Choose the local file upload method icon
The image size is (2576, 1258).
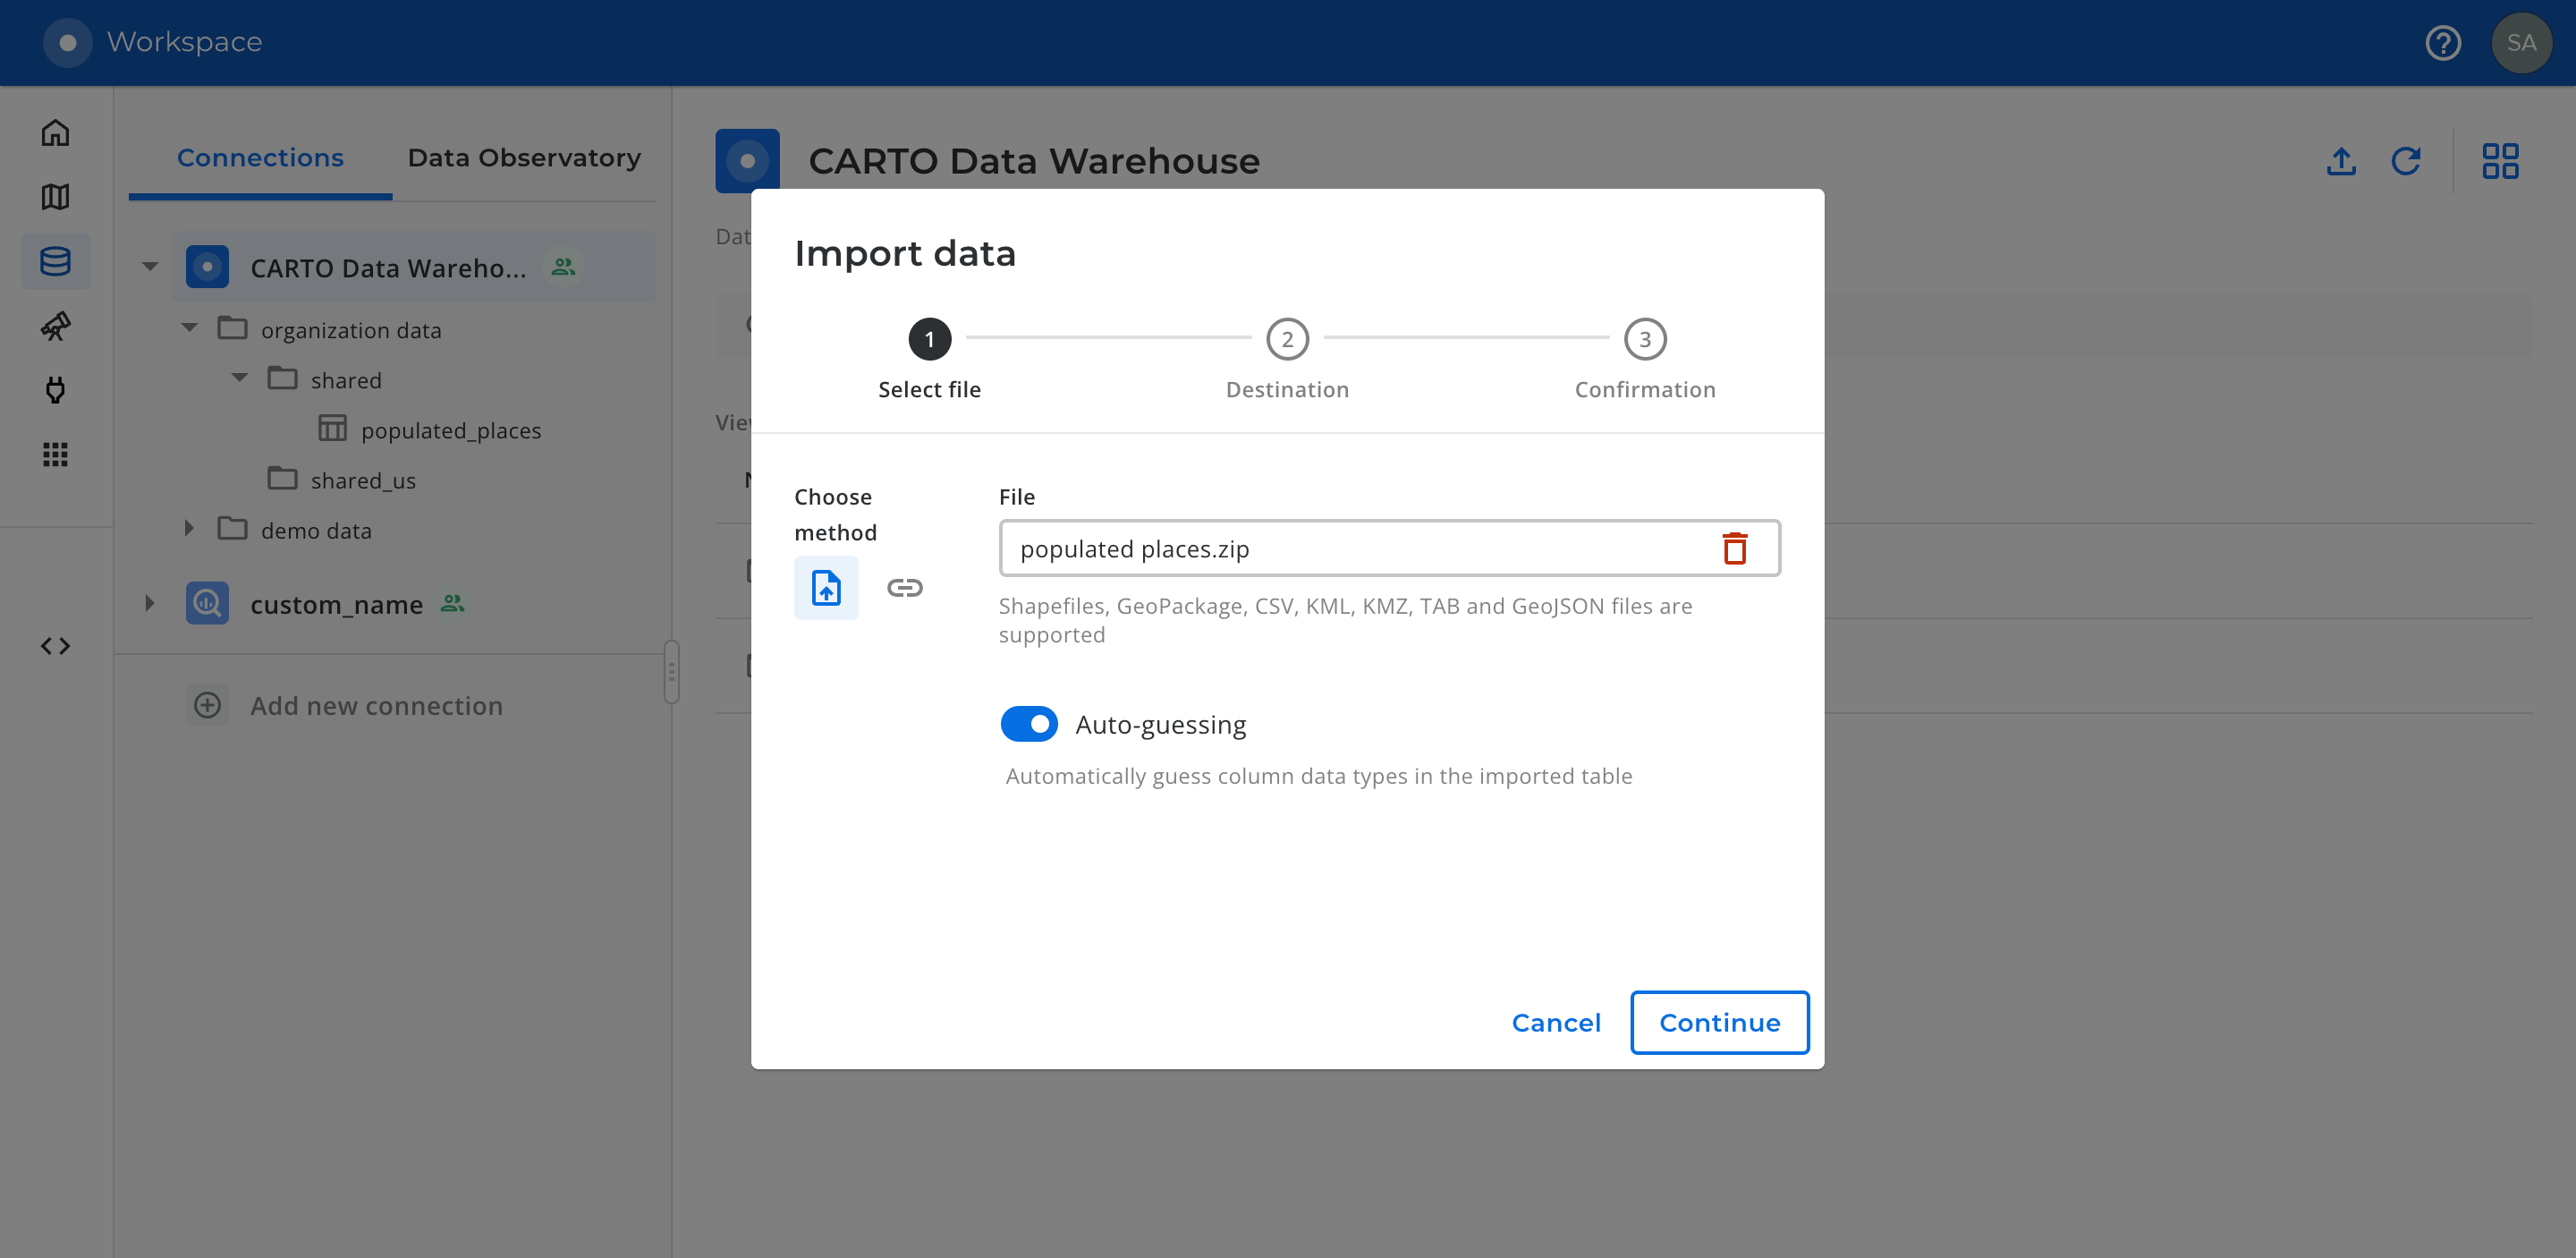pyautogui.click(x=826, y=588)
